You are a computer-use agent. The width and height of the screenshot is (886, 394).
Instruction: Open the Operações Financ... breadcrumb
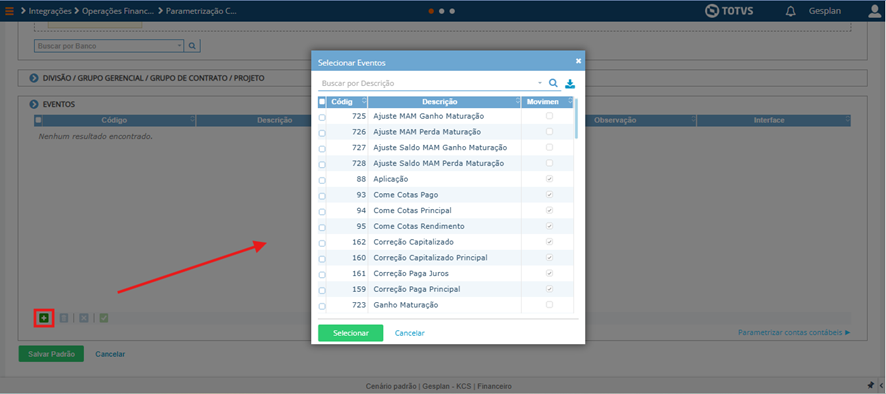click(119, 11)
